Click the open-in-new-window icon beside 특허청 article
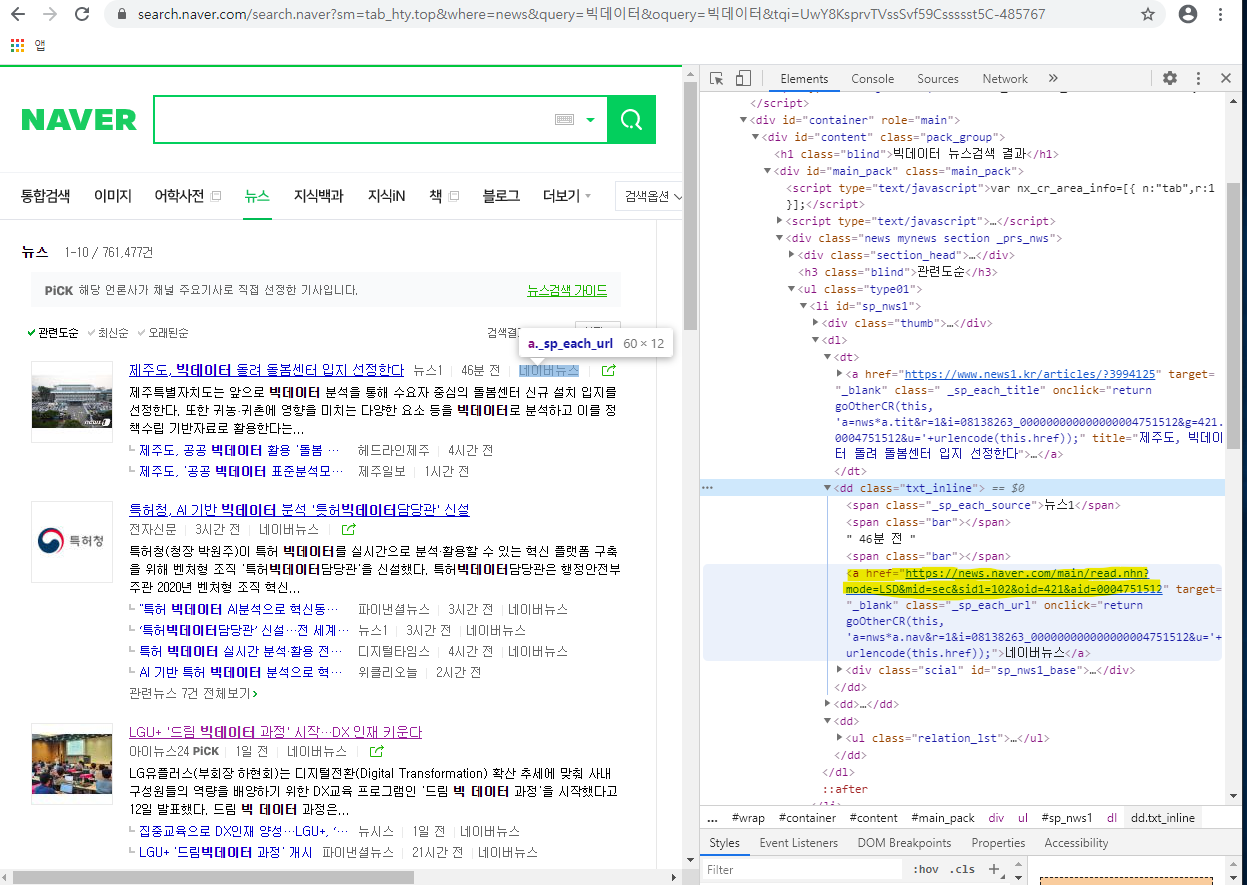The width and height of the screenshot is (1247, 885). 348,529
